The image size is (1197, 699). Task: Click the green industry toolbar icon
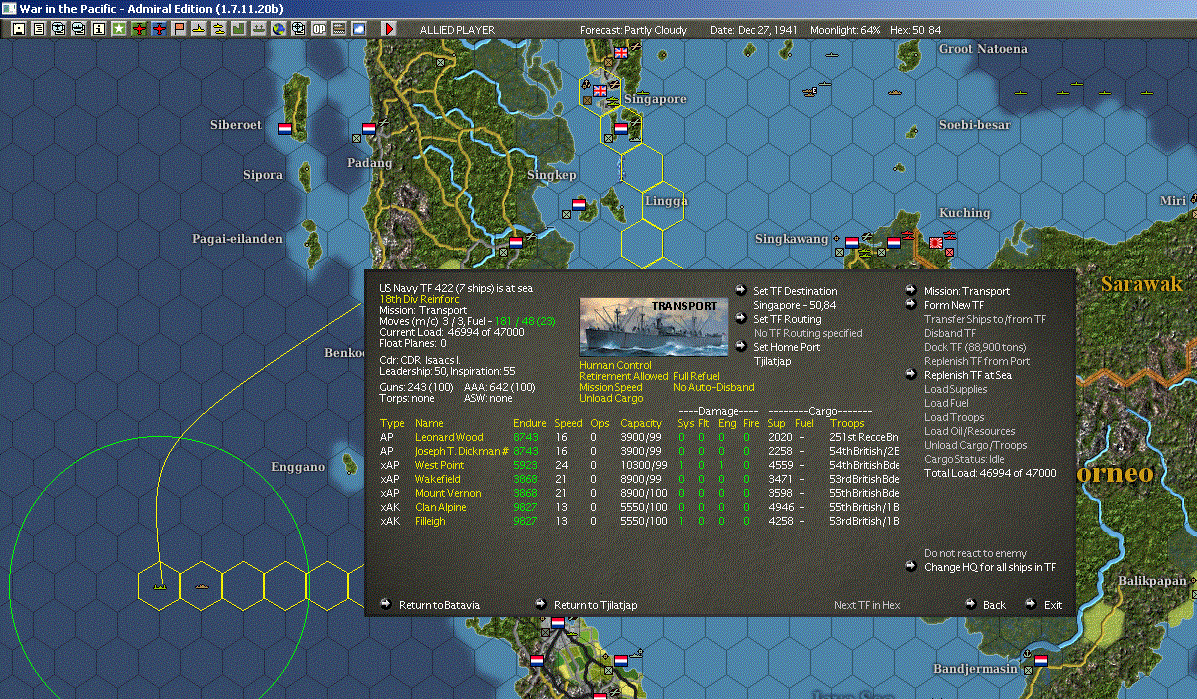(238, 29)
